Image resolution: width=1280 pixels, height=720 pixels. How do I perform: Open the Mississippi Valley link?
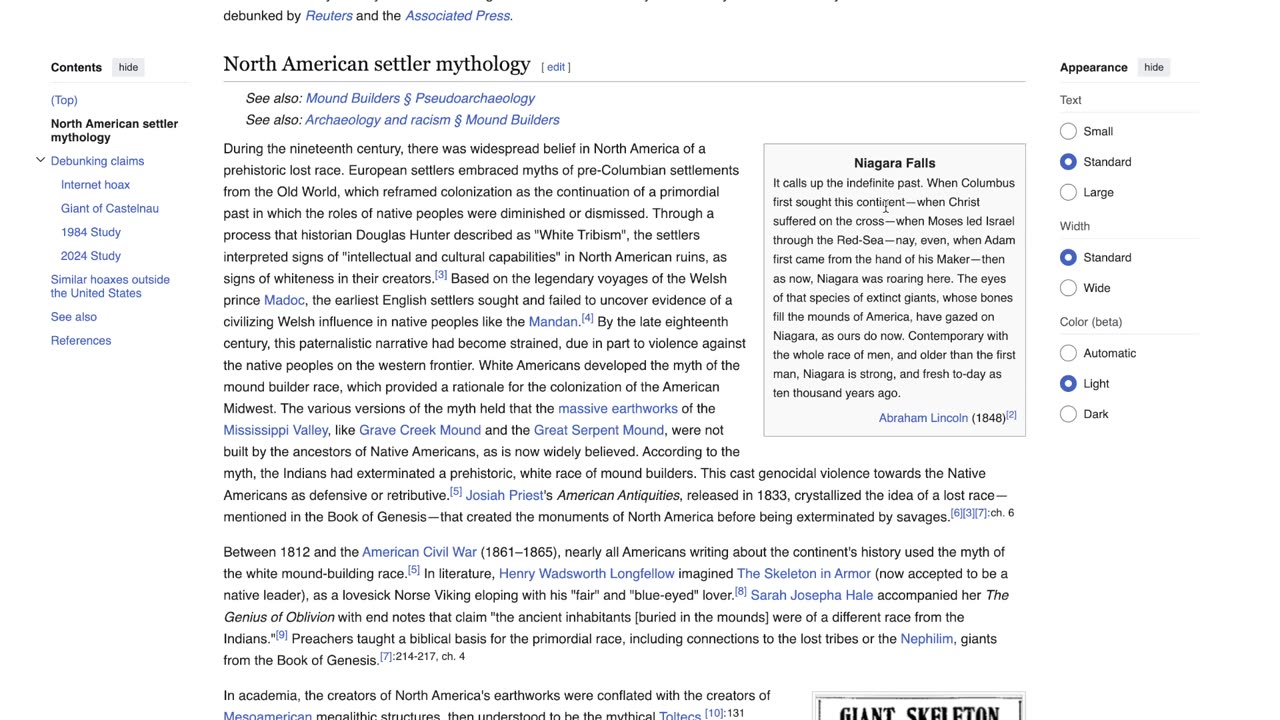coord(275,430)
